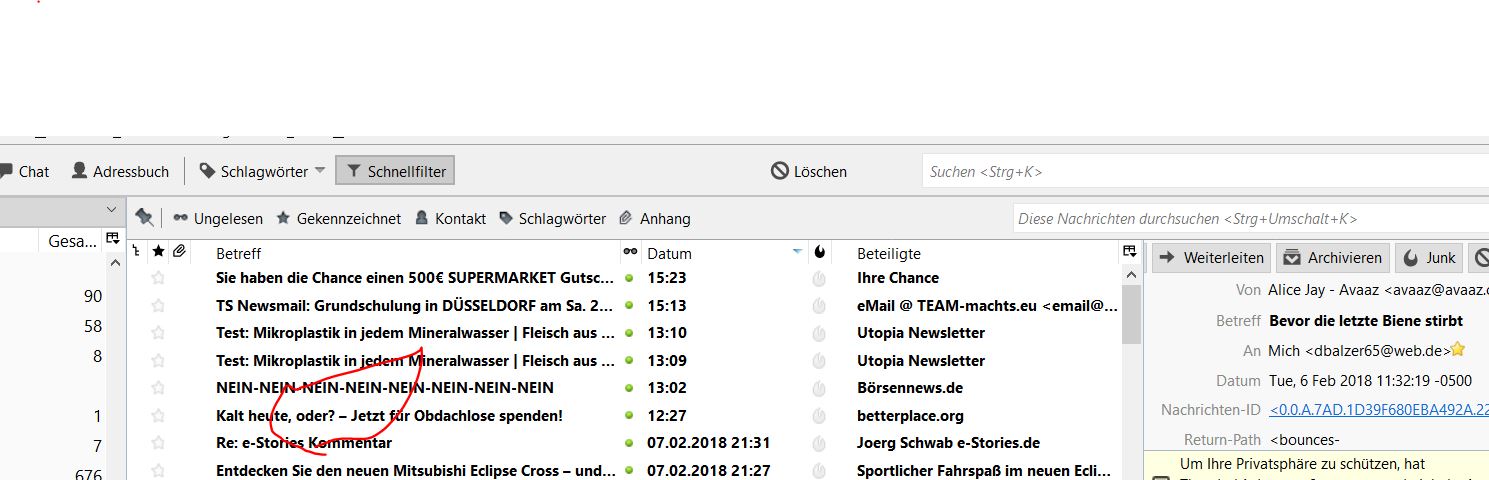
Task: Click the Schnellfilter toolbar button
Action: pyautogui.click(x=395, y=171)
